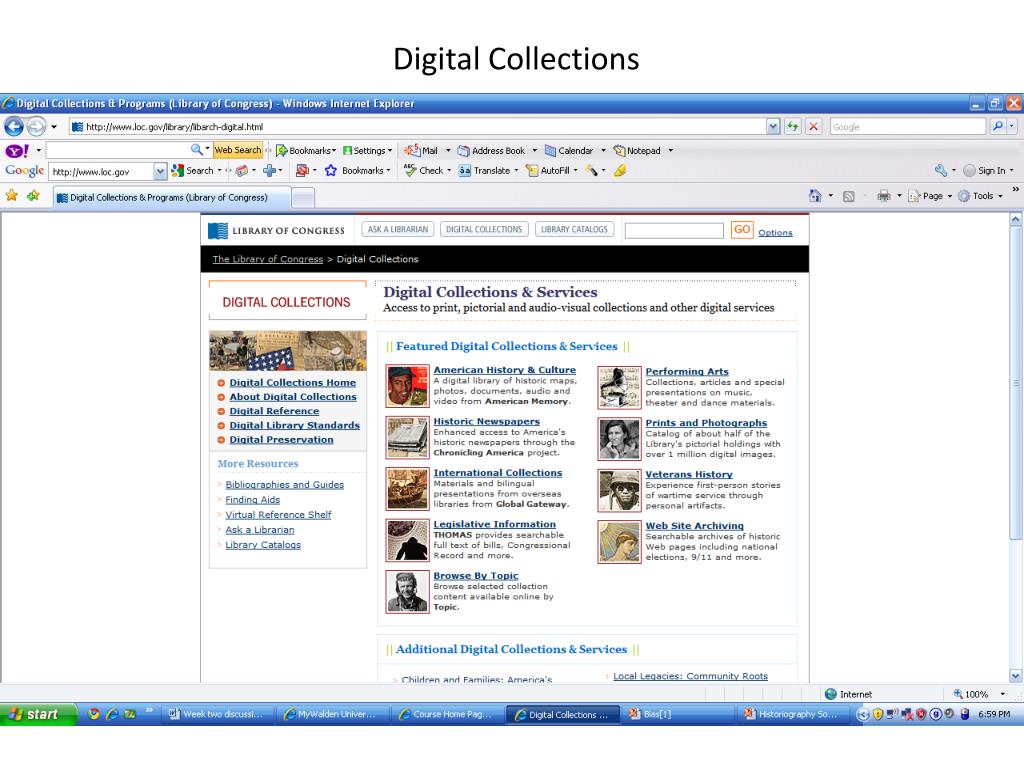
Task: Switch to MyWalden Univer... taskbar window
Action: pyautogui.click(x=330, y=714)
